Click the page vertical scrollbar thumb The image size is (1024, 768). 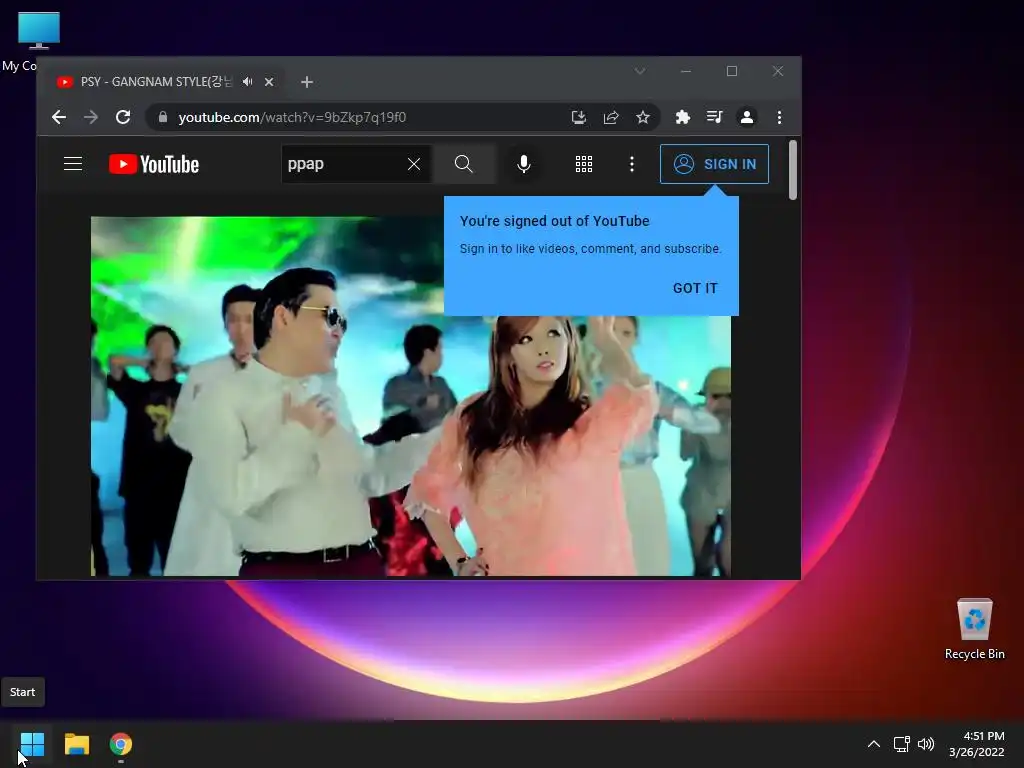click(793, 170)
